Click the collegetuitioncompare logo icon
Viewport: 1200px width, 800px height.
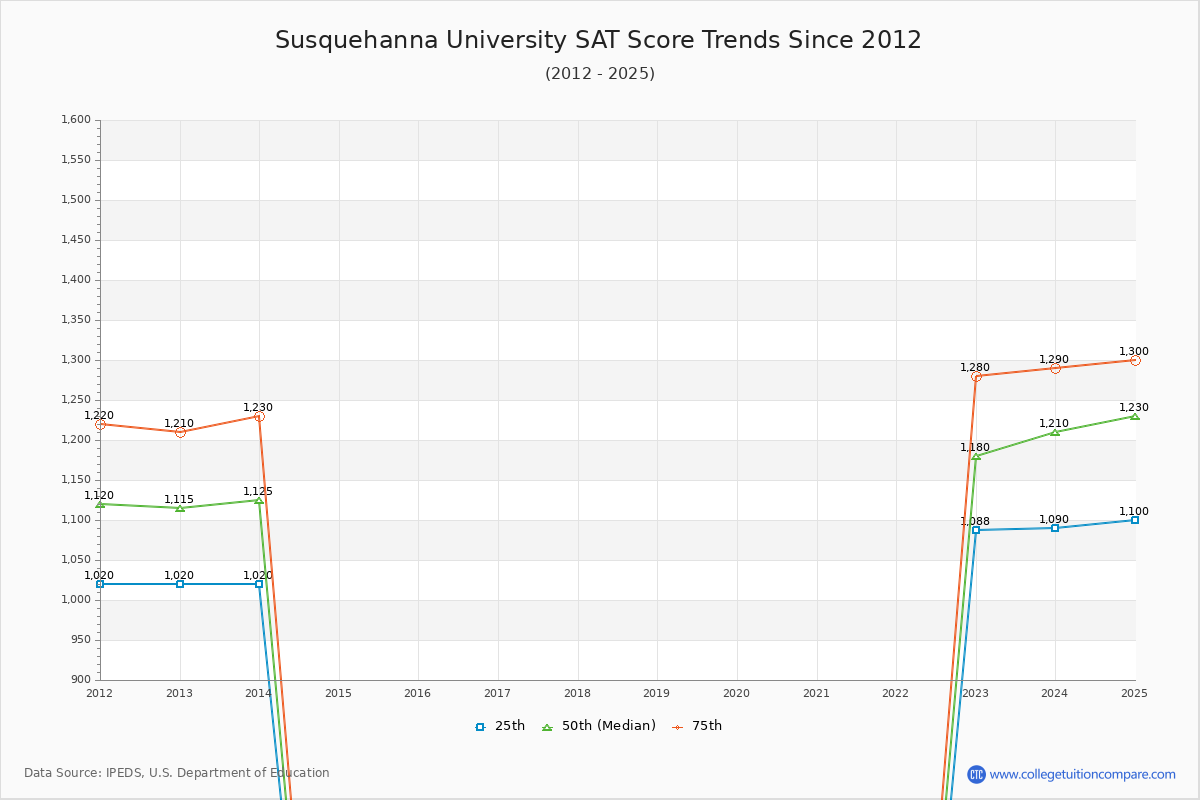pos(976,774)
